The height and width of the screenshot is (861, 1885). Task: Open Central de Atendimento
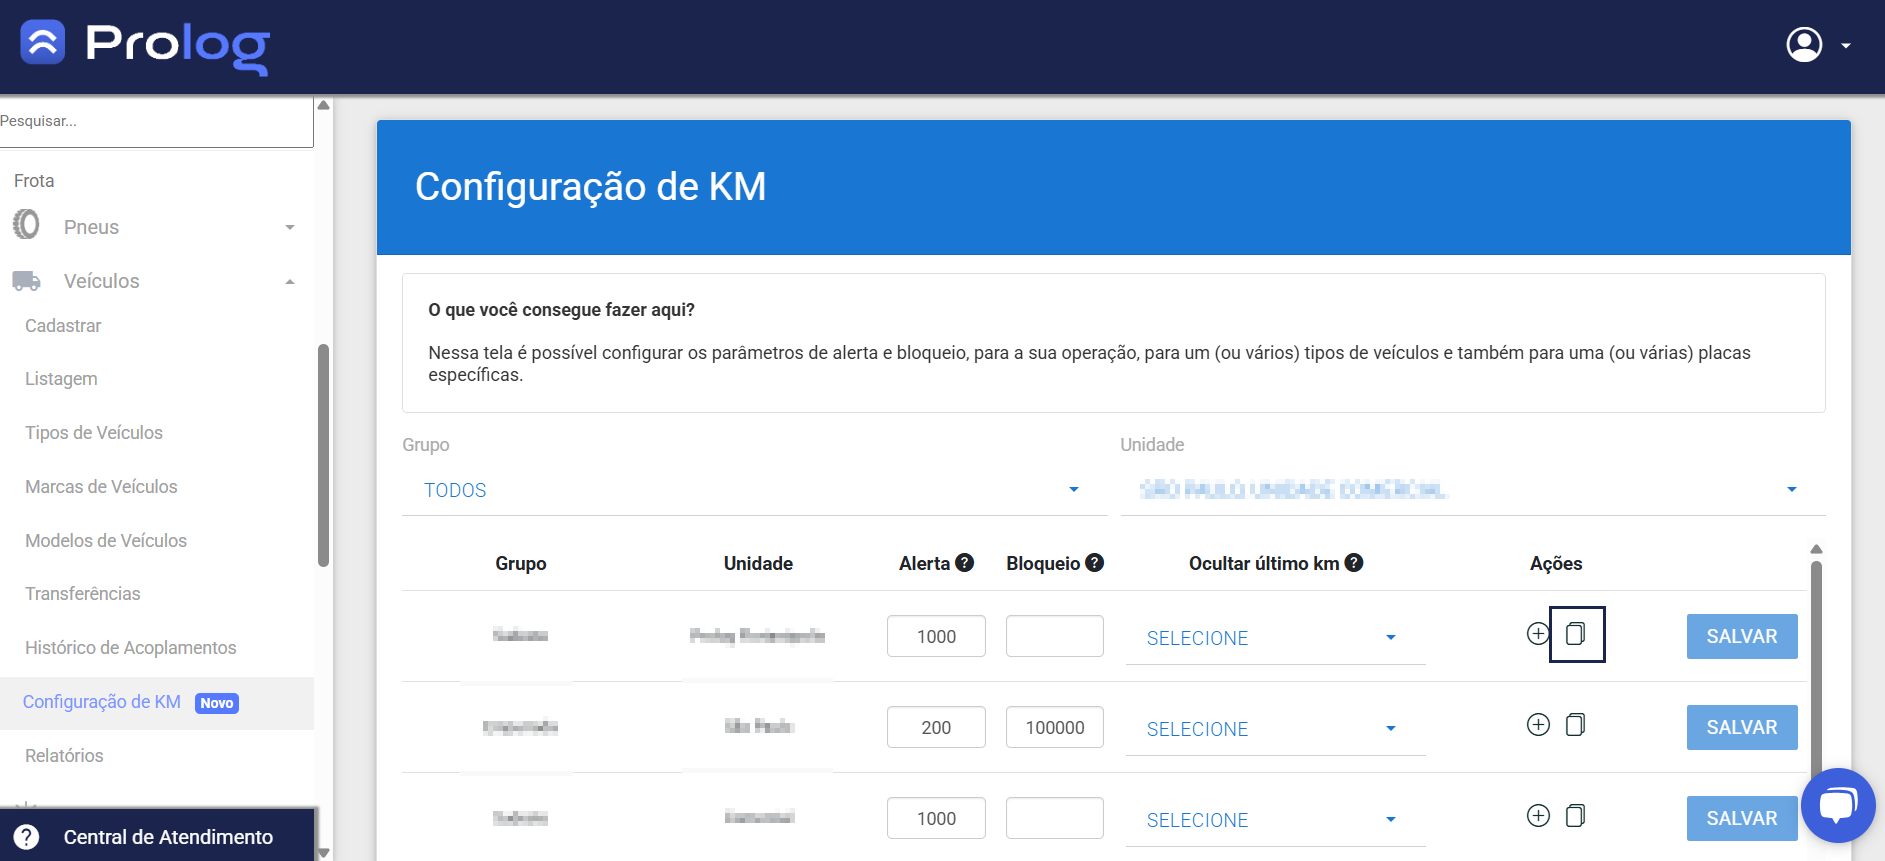157,837
